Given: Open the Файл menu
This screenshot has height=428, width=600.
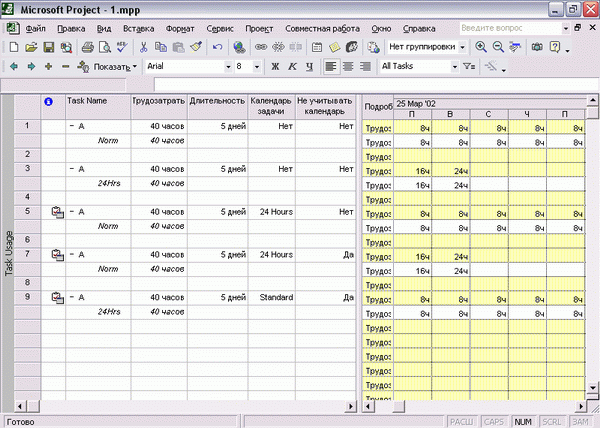Looking at the screenshot, I should tap(35, 29).
